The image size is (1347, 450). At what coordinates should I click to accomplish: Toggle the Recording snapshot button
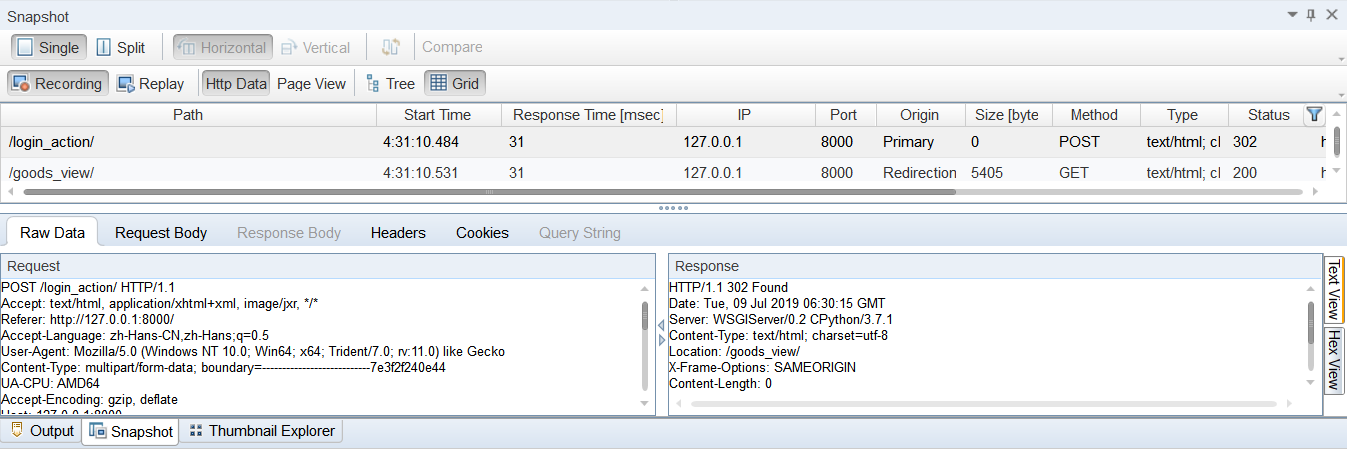click(57, 84)
